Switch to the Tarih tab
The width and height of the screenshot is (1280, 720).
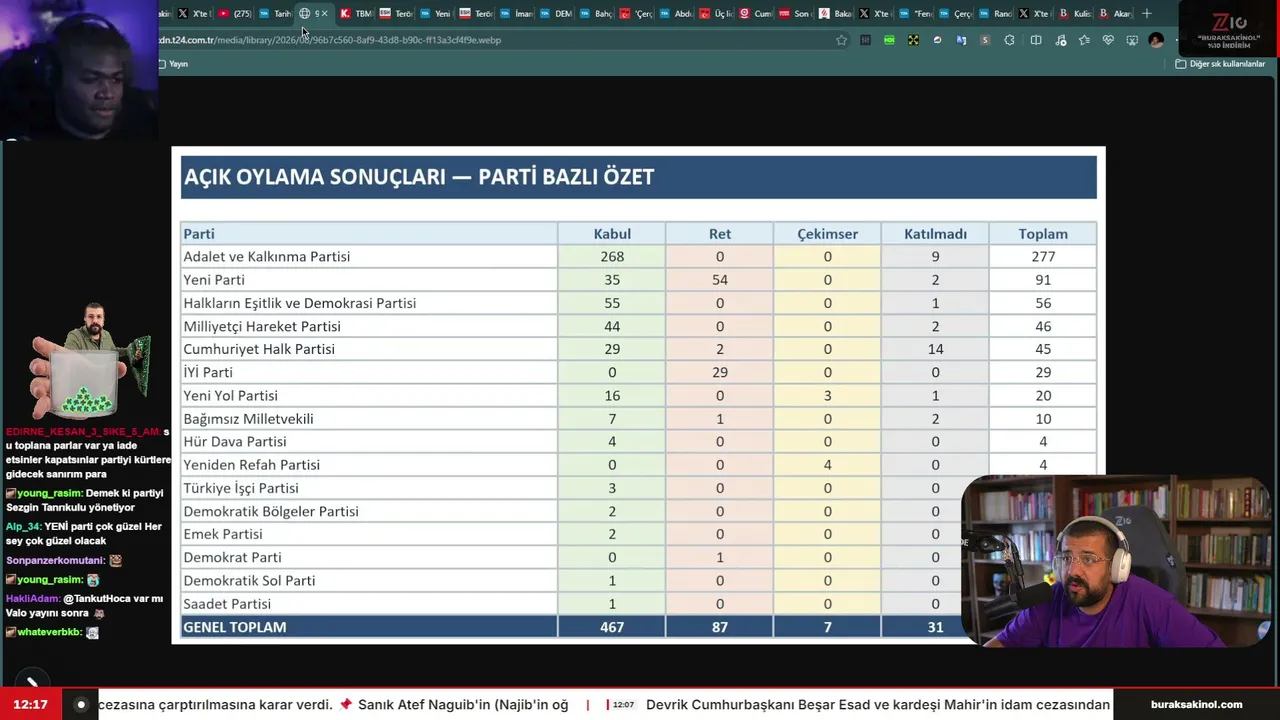coord(275,13)
